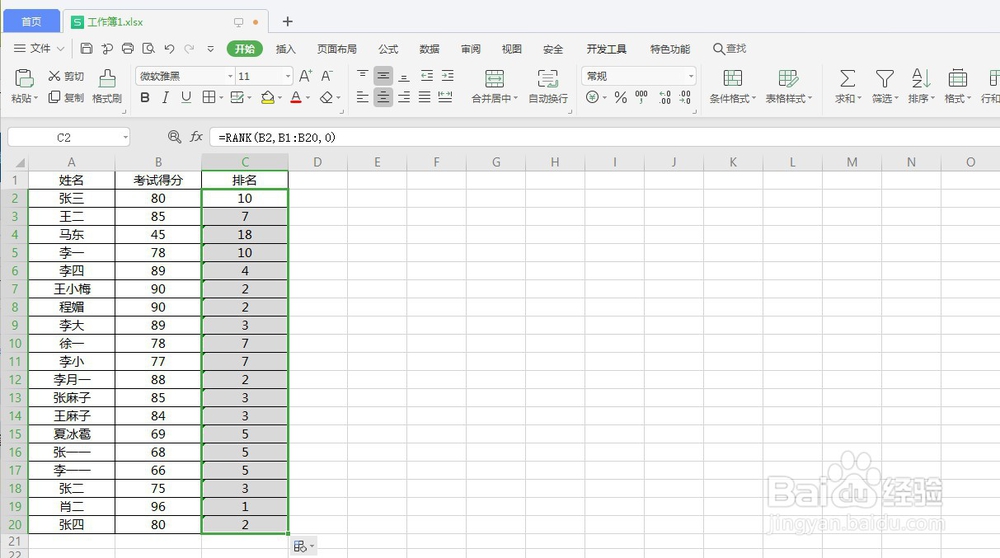Align text to top
This screenshot has width=1000, height=558.
[362, 76]
